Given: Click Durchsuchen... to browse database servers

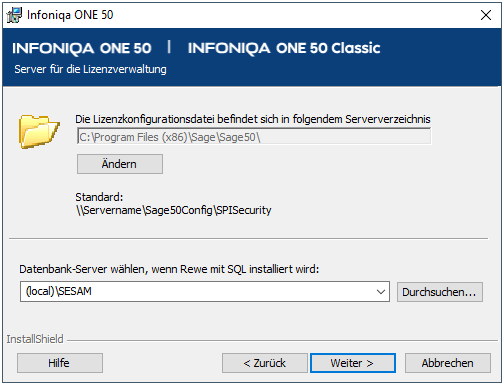Looking at the screenshot, I should pos(439,292).
